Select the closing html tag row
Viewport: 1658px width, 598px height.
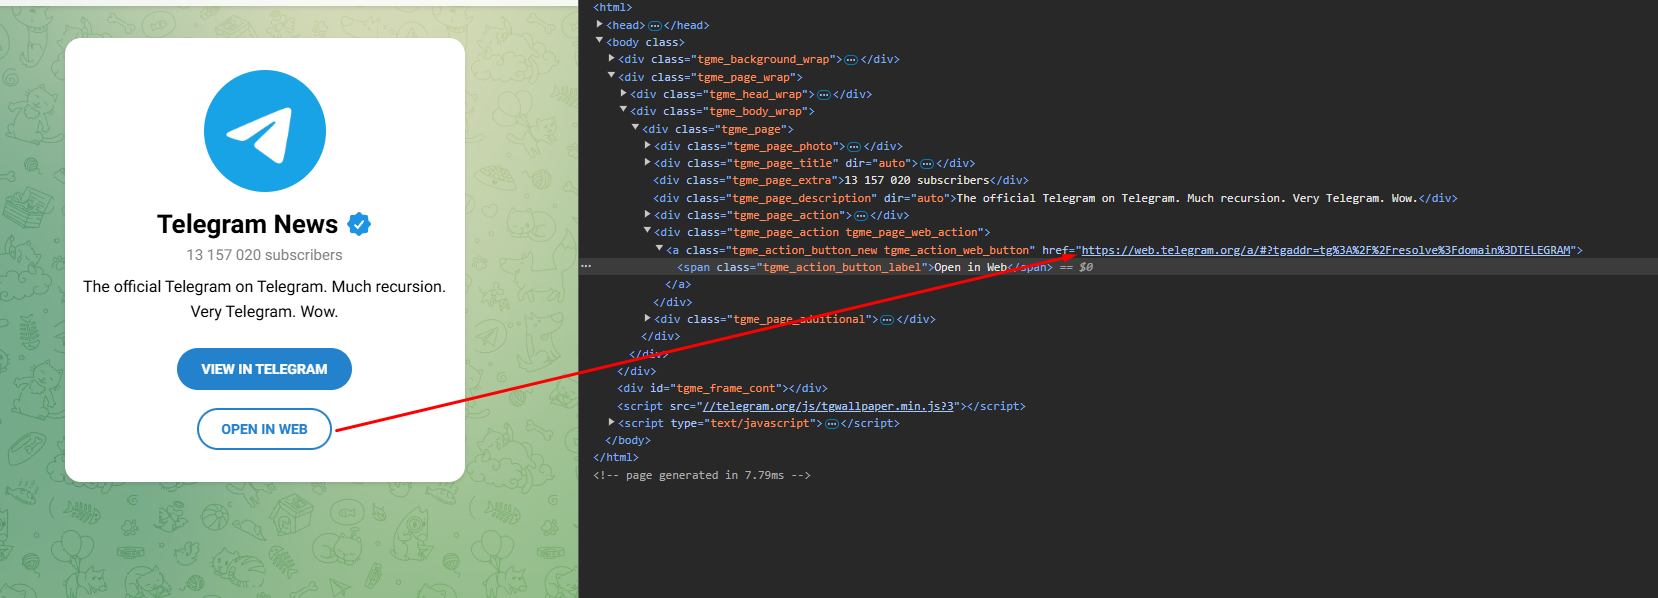point(616,457)
